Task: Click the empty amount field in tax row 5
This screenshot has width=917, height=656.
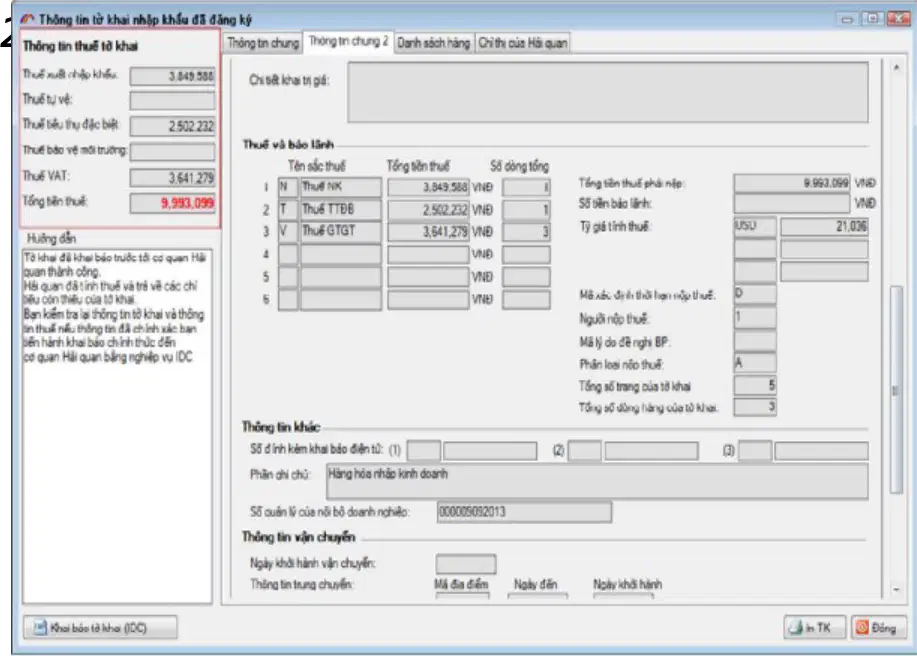Action: pos(428,277)
